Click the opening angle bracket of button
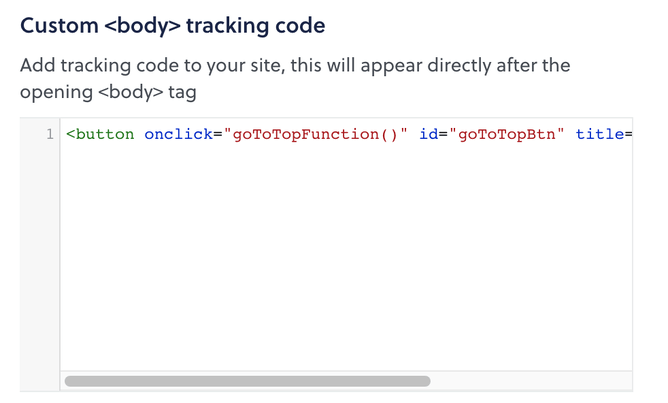 (x=71, y=134)
